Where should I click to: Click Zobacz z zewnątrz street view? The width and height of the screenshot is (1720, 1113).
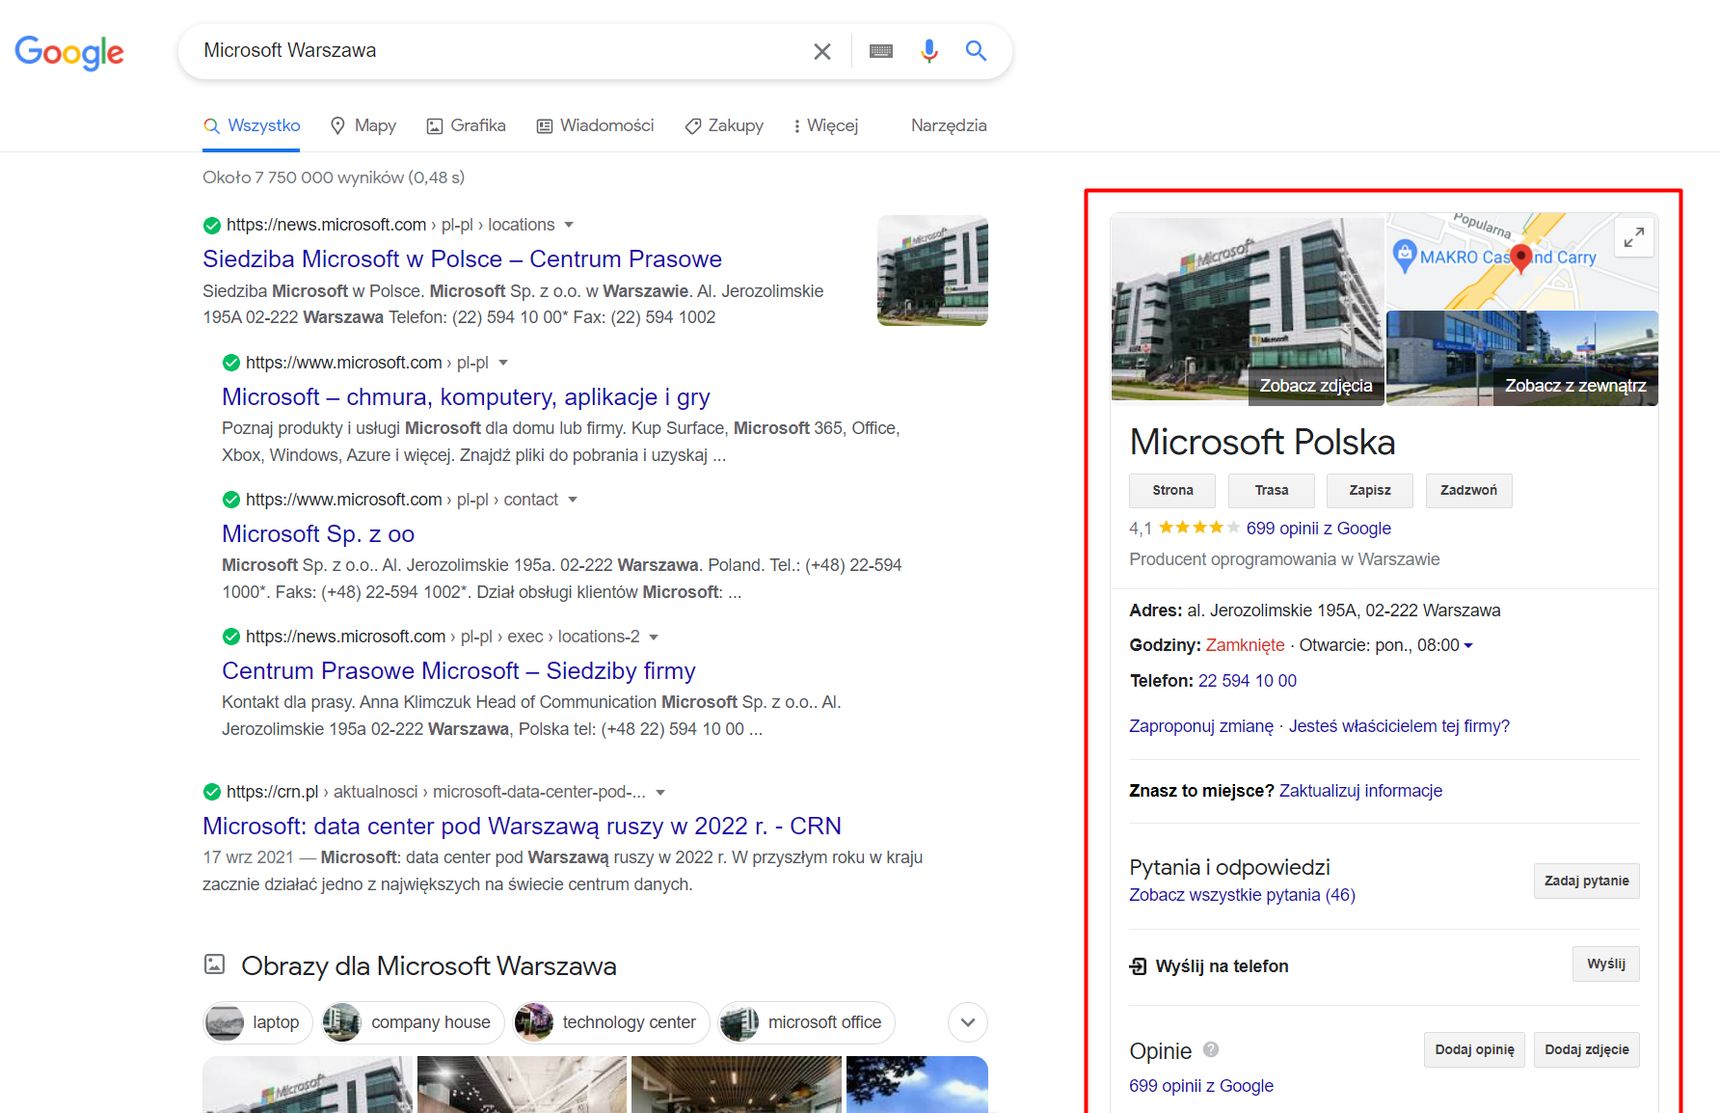1575,386
